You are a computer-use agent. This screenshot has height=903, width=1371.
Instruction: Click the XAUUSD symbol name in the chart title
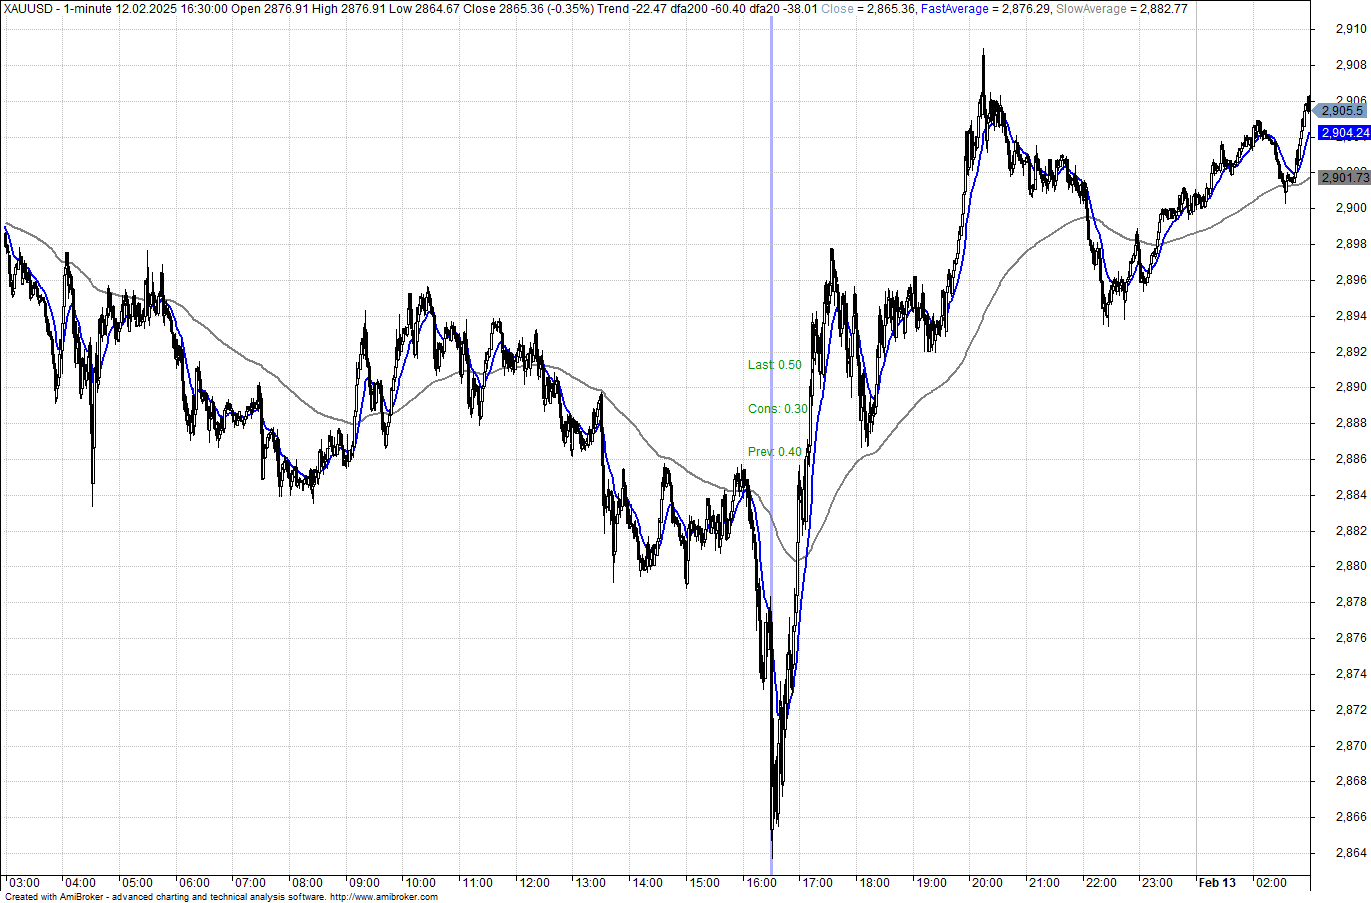27,9
